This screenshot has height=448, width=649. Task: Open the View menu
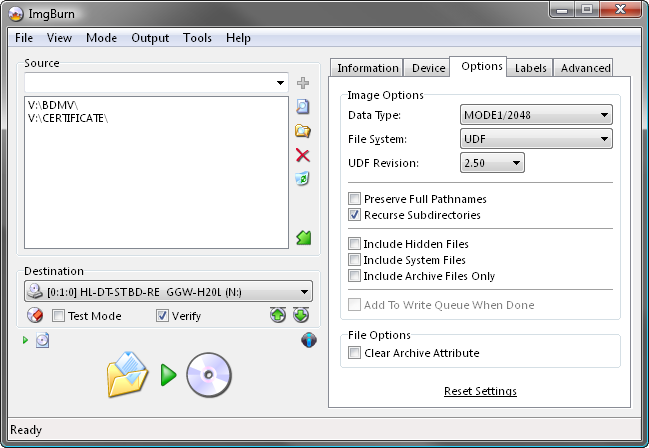(x=59, y=38)
